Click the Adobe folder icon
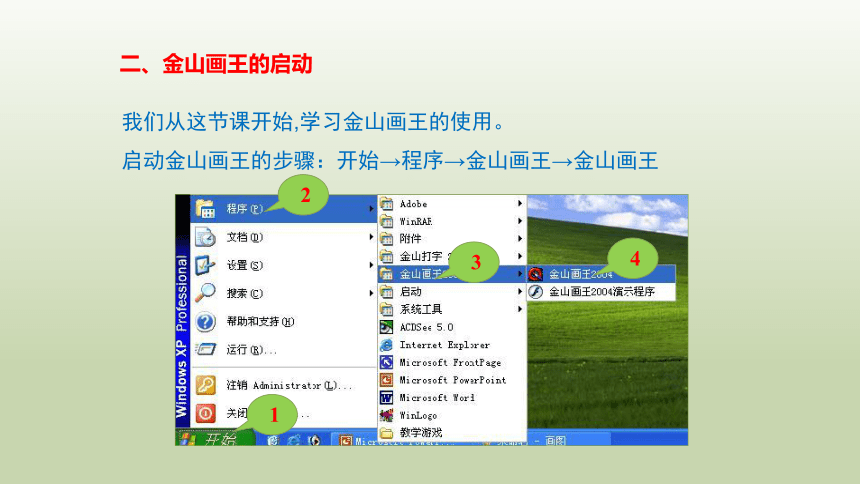 click(x=387, y=204)
